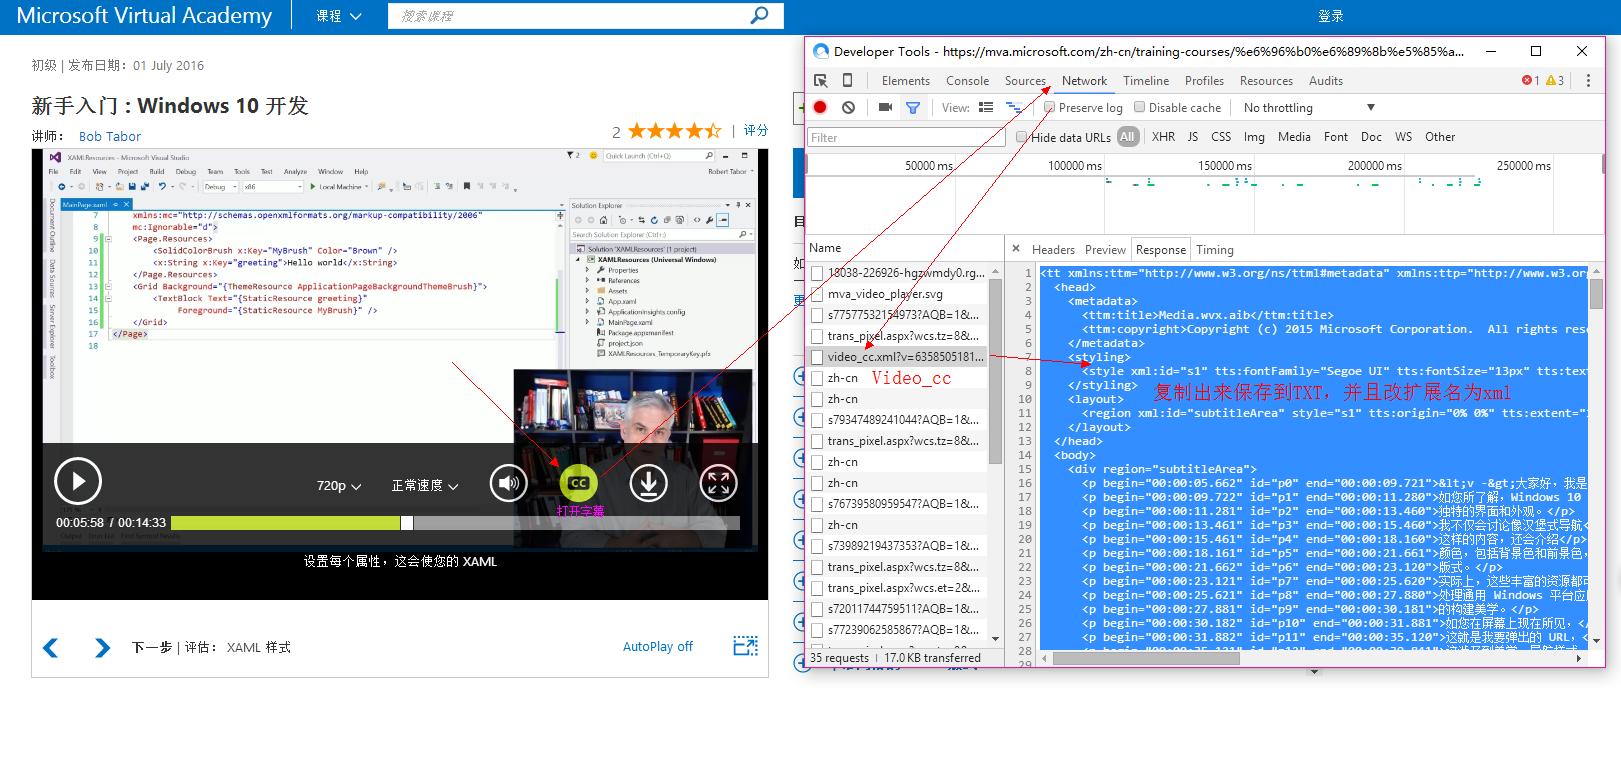This screenshot has height=779, width=1621.
Task: Toggle captions with the green CC button
Action: pos(578,484)
